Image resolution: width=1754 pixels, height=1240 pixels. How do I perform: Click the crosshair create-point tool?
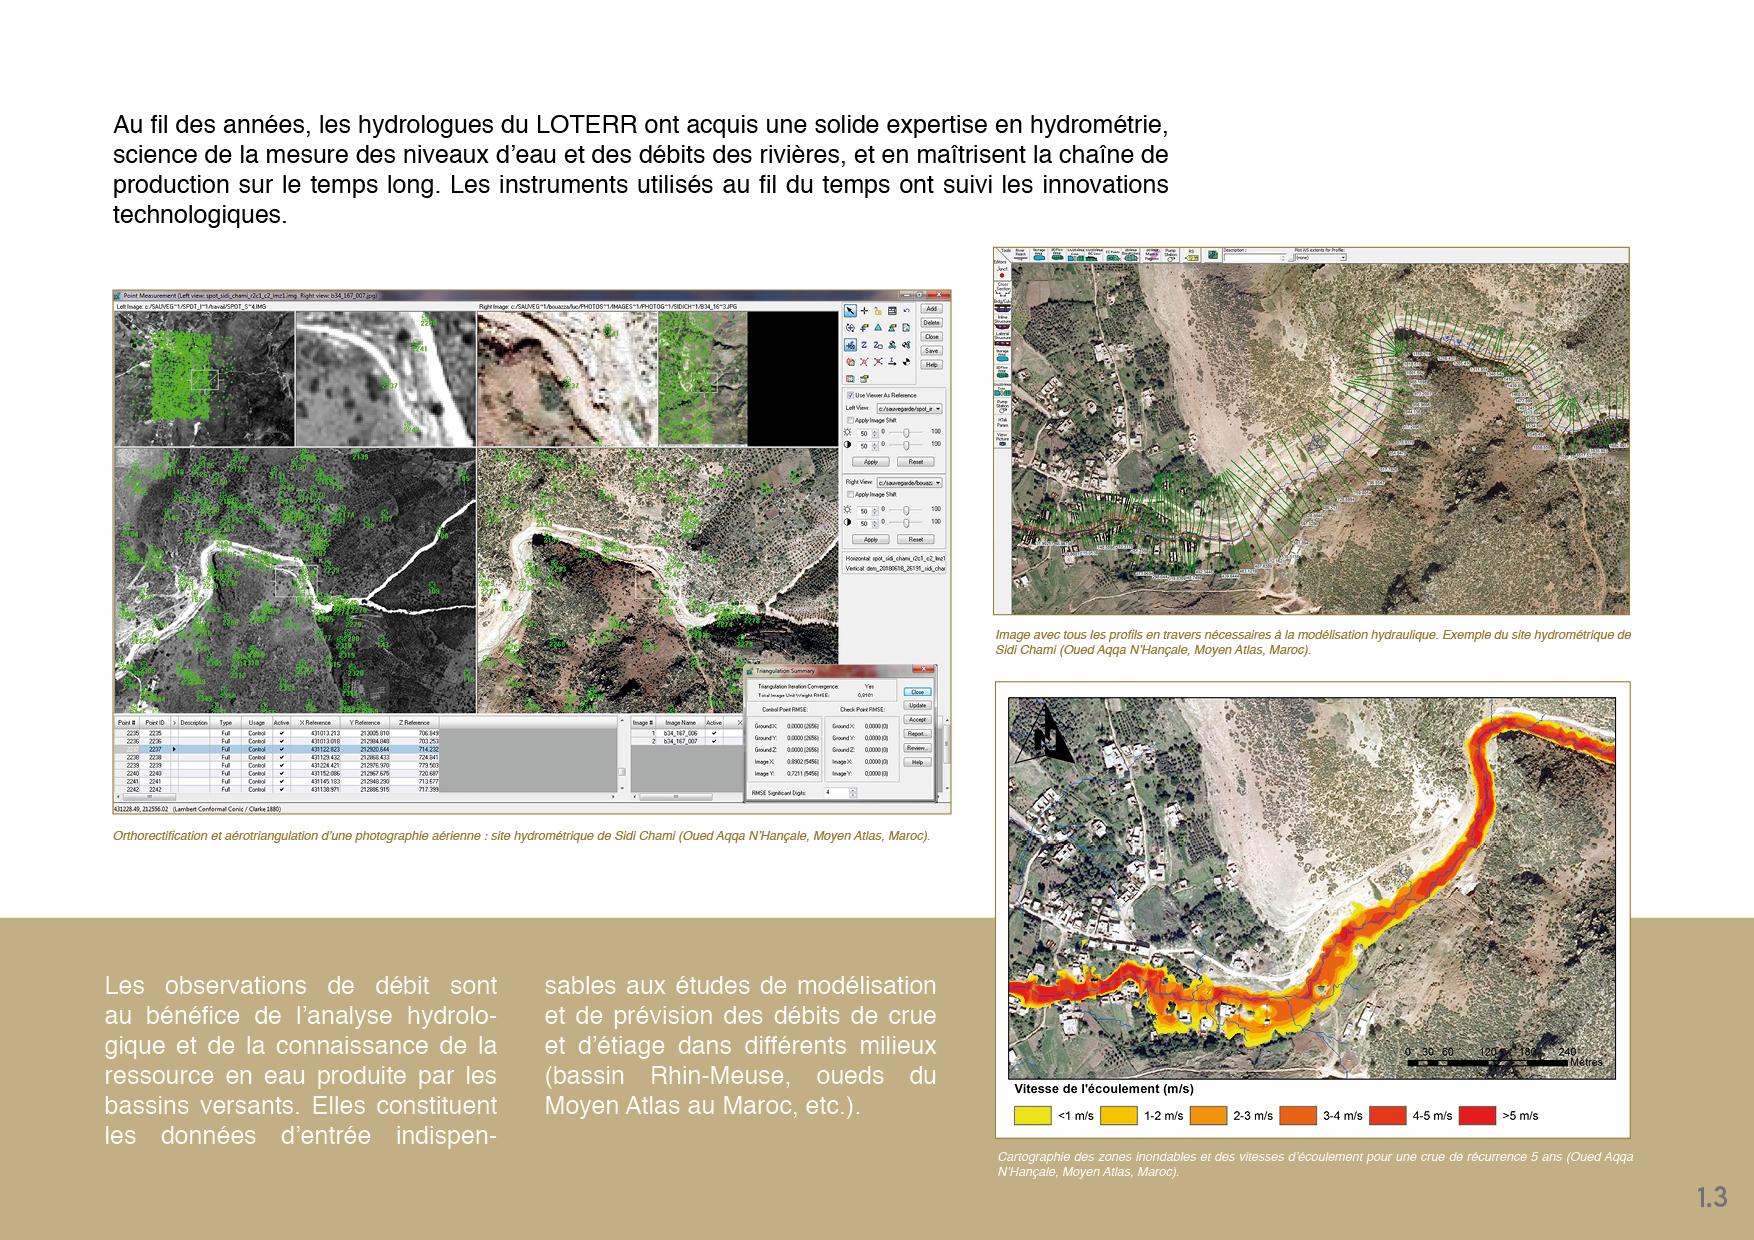[864, 311]
